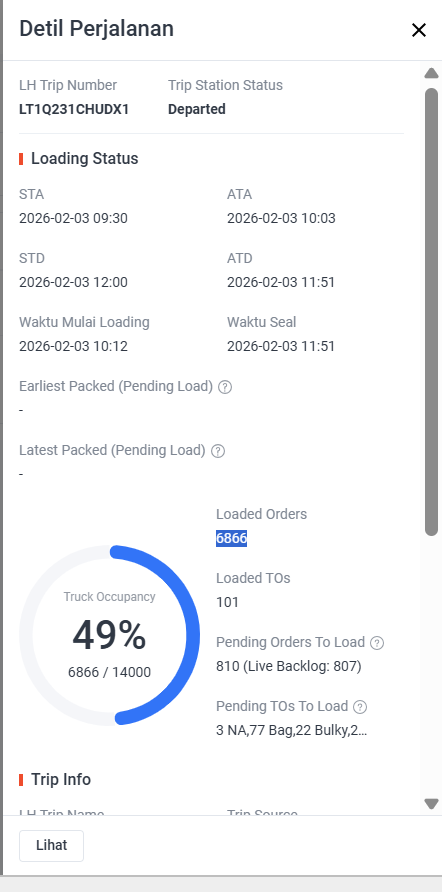
Task: Select the highlighted Loaded Orders value 6866
Action: click(232, 538)
